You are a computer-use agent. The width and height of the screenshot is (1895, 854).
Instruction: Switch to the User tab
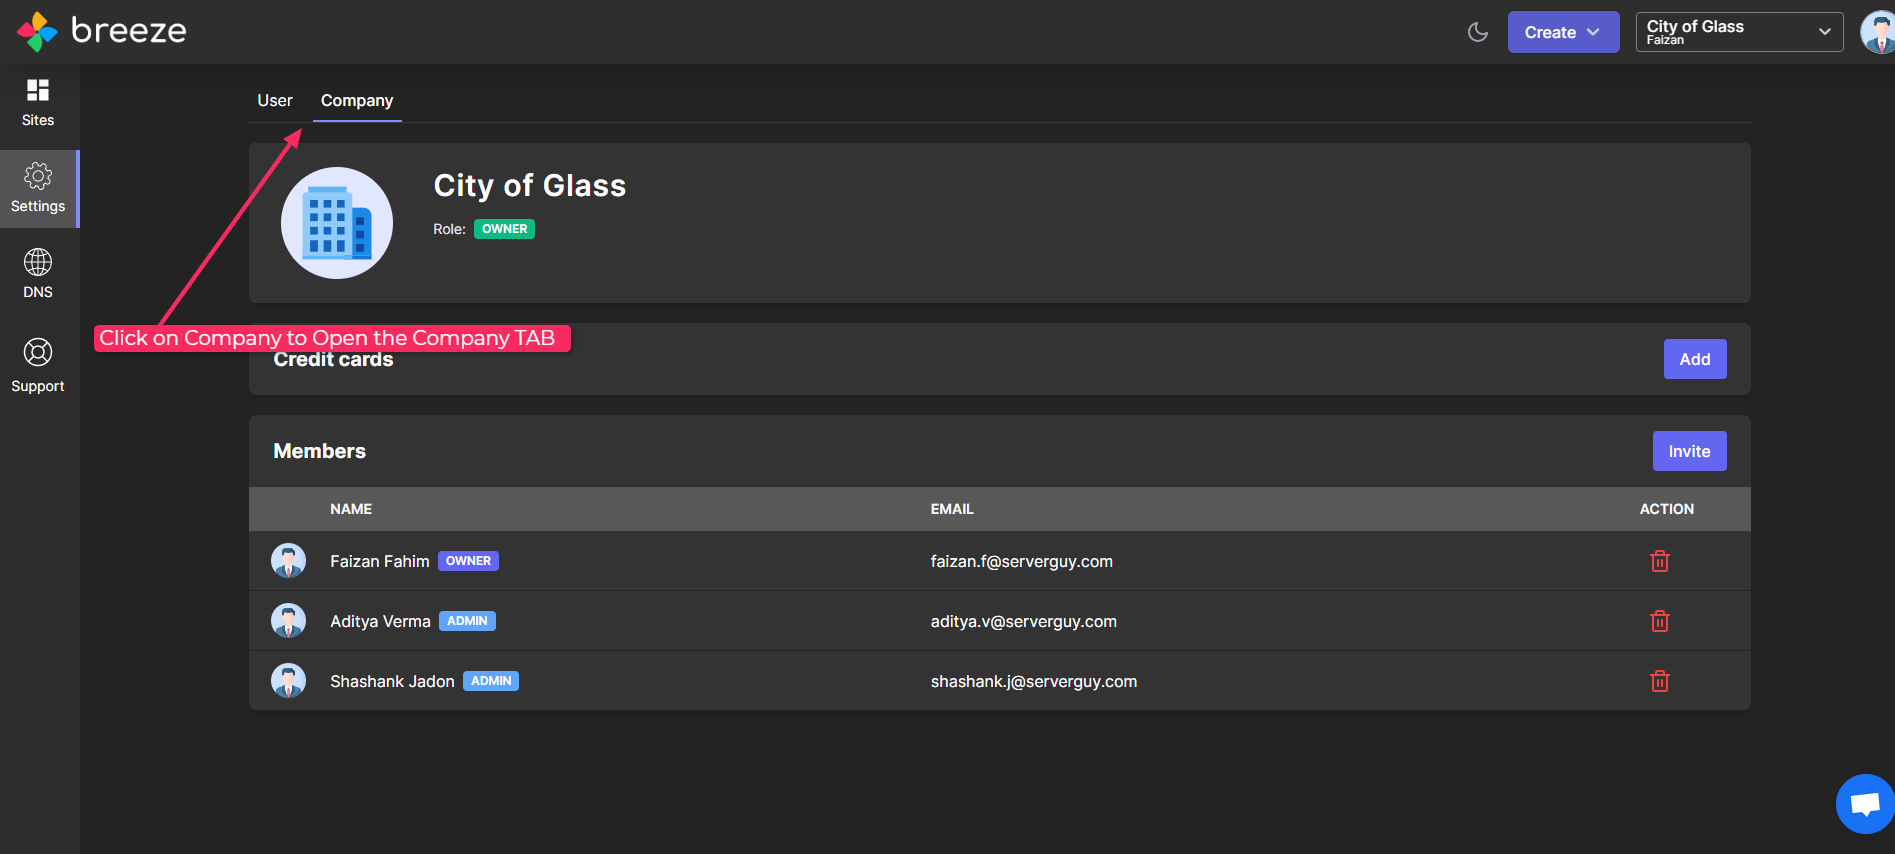point(275,100)
